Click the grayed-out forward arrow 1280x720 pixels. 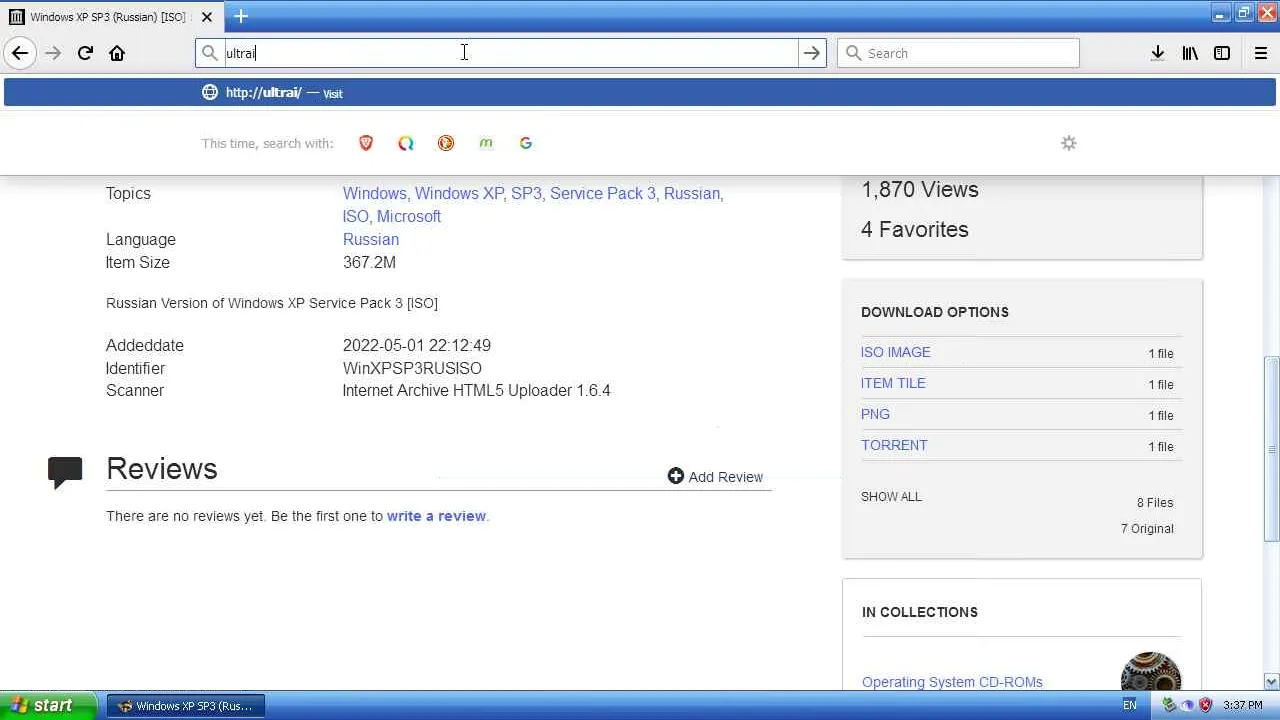coord(53,53)
